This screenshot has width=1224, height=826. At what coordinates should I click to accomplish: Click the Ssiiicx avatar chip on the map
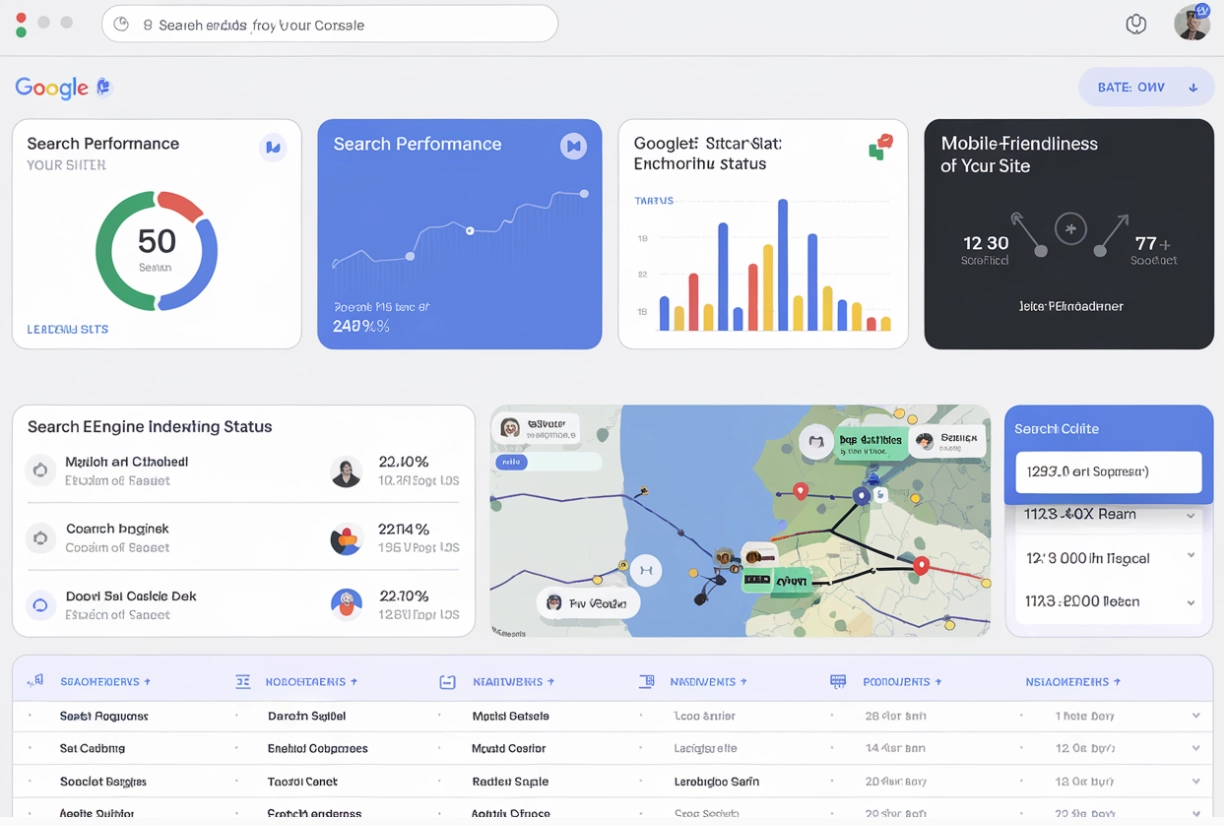948,440
